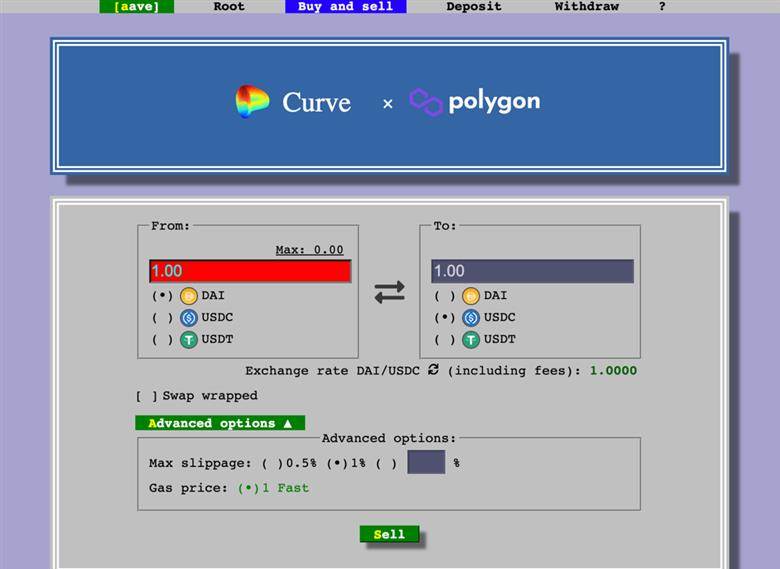This screenshot has height=569, width=780.
Task: Focus the red From amount field
Action: [250, 271]
